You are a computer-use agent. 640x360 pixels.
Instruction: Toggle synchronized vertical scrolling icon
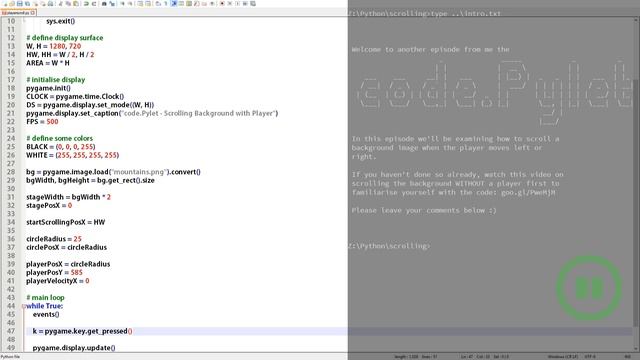point(141,4)
